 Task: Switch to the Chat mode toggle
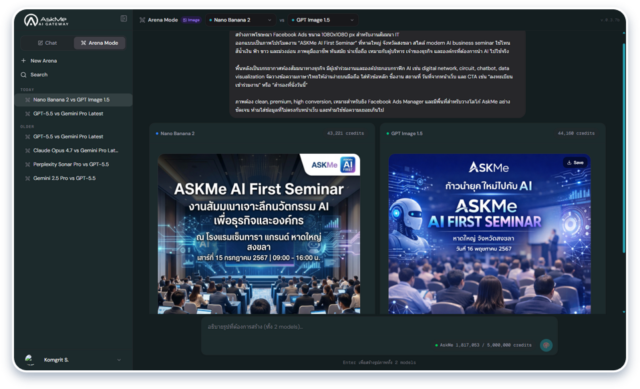(47, 43)
